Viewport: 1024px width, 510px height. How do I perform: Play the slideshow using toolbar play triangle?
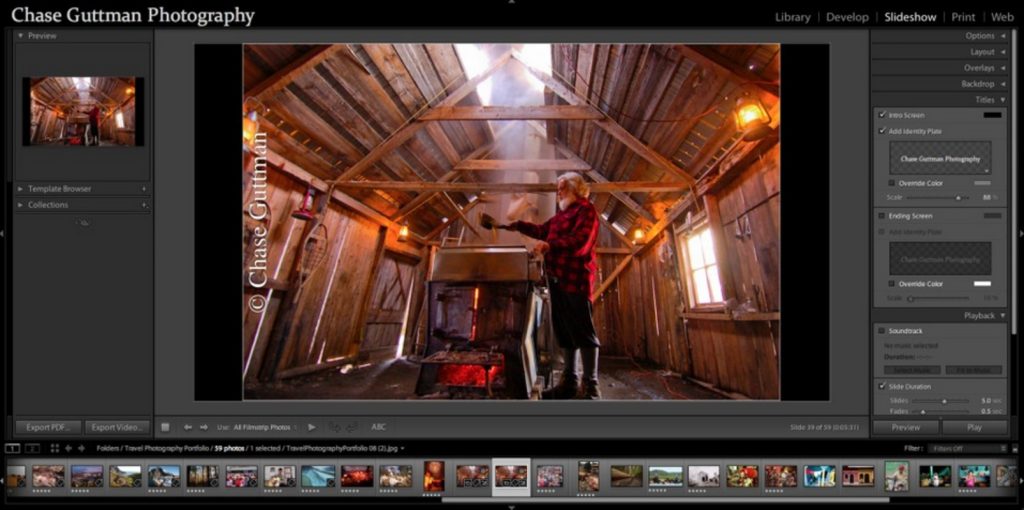312,427
